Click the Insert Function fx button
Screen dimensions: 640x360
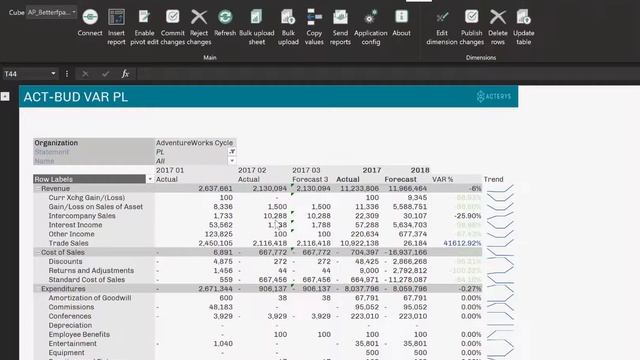[x=125, y=74]
